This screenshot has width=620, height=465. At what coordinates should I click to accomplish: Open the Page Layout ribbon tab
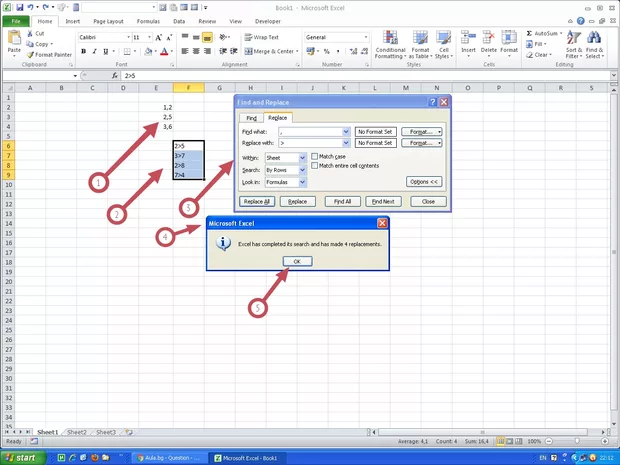point(108,20)
